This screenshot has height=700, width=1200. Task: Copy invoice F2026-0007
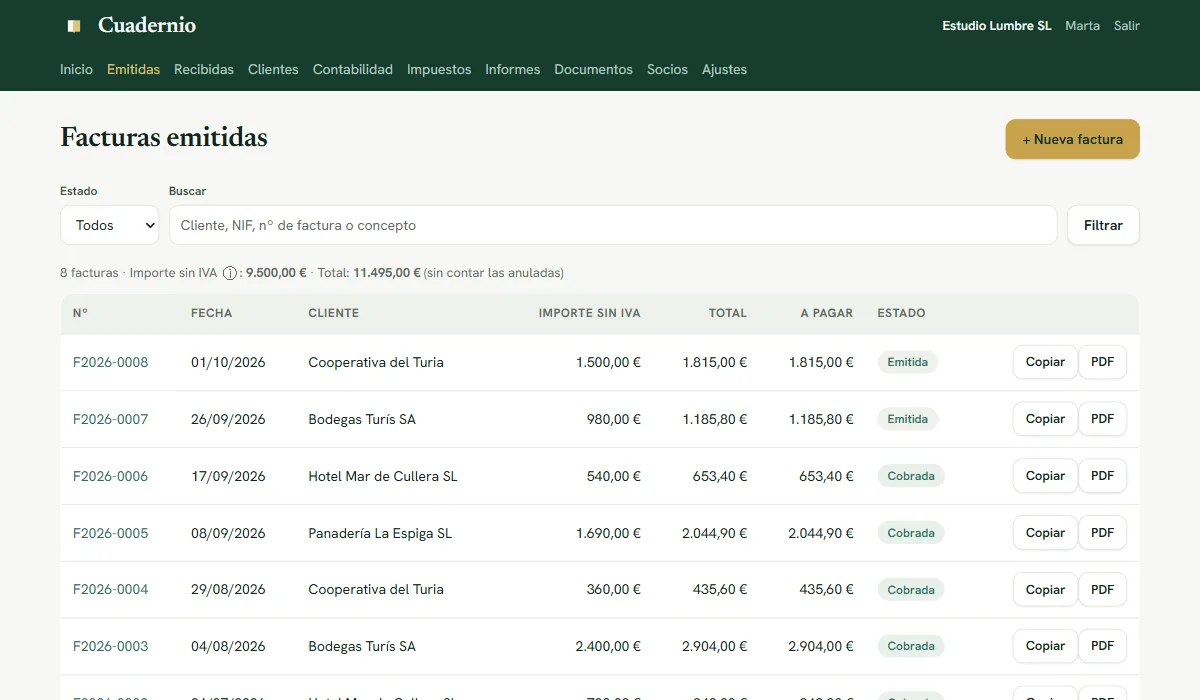coord(1045,419)
